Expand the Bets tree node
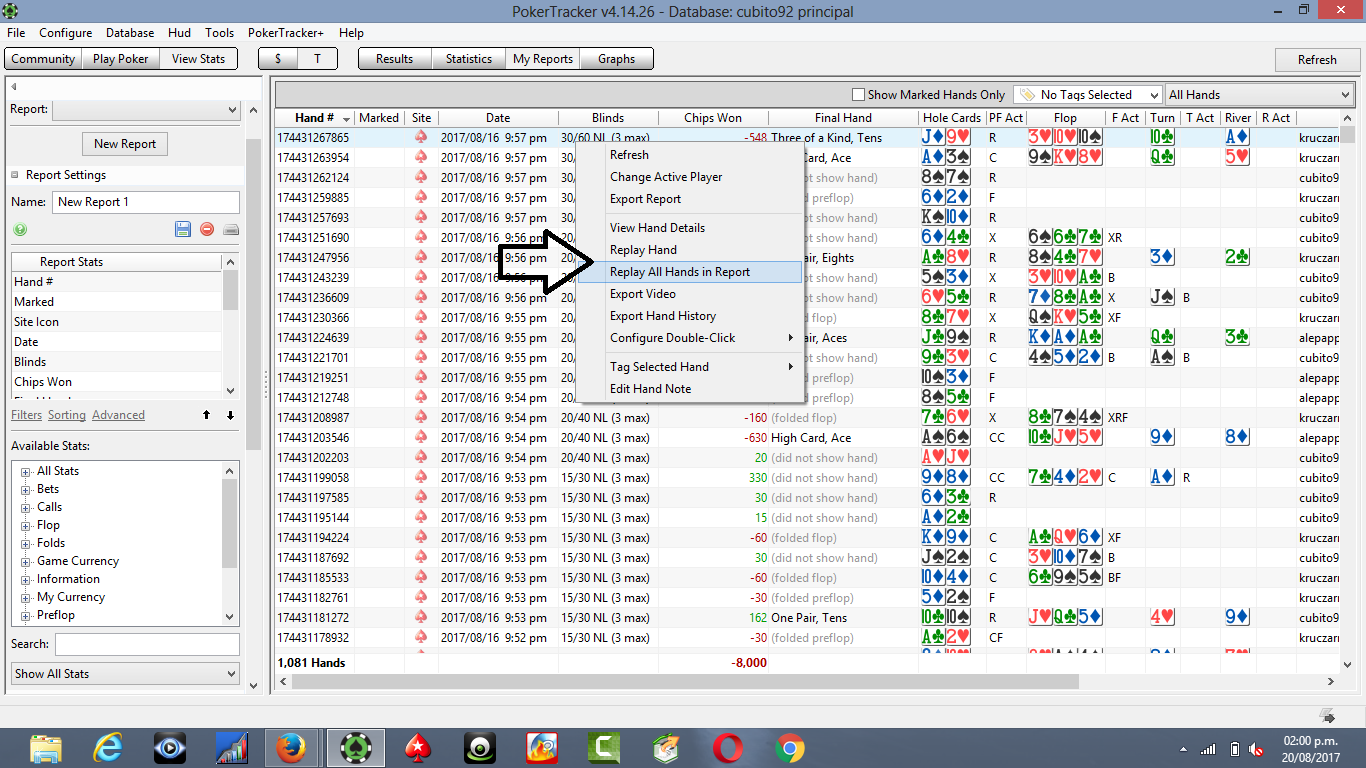The width and height of the screenshot is (1366, 768). (26, 489)
